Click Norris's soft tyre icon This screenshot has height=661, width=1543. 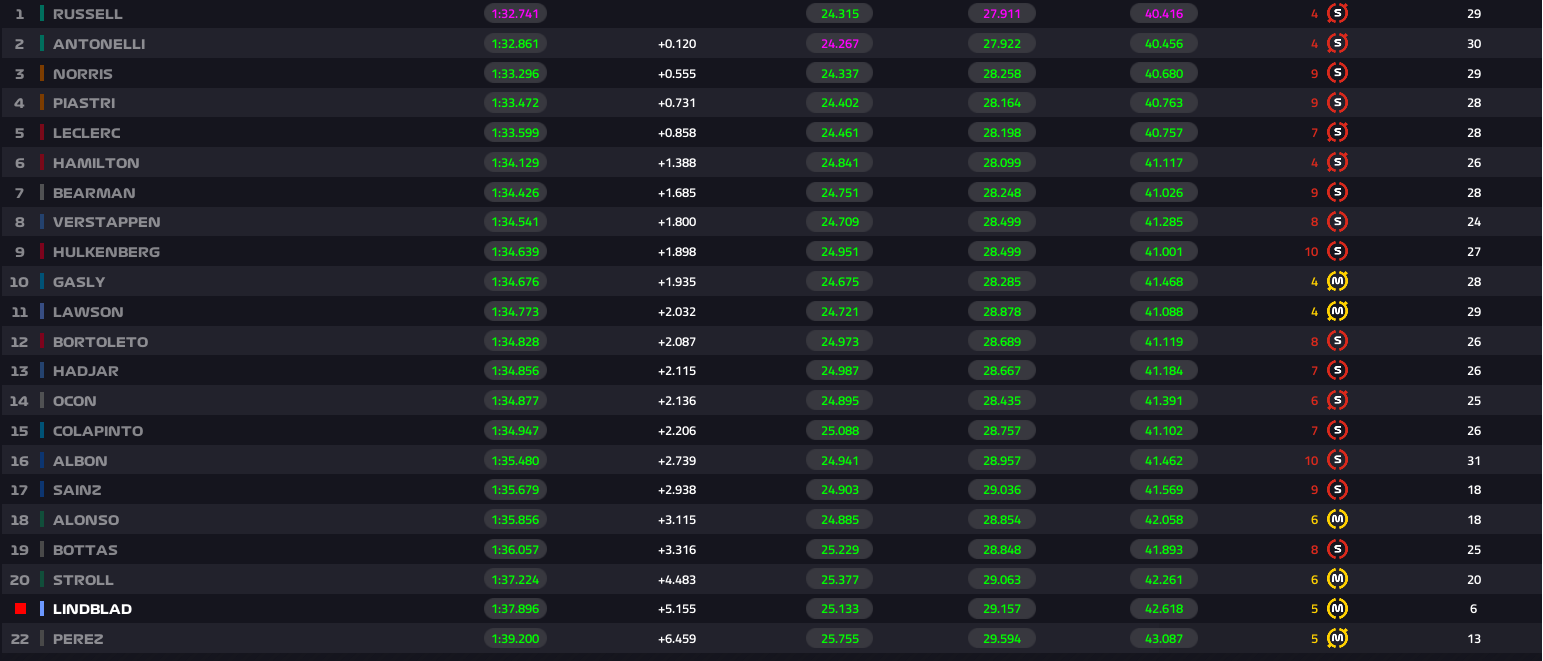(x=1337, y=74)
